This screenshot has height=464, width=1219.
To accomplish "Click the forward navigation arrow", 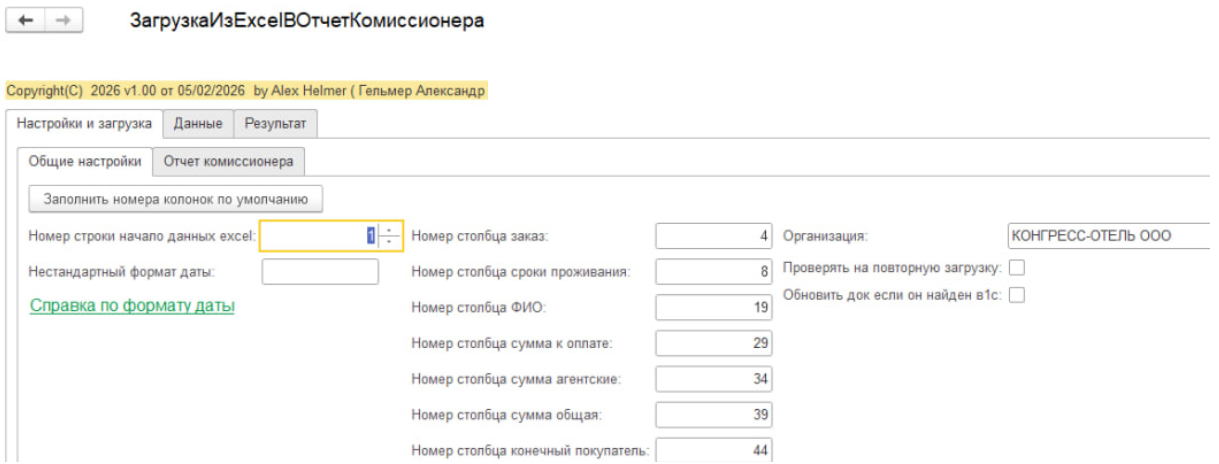I will coord(61,21).
